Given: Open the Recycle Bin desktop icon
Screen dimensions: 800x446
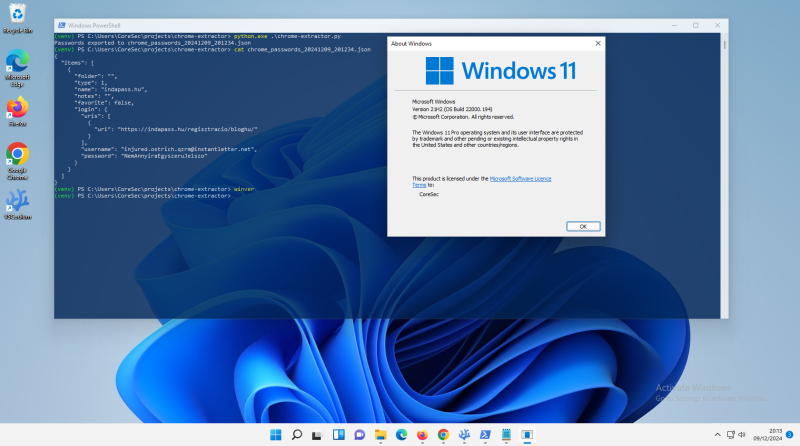Looking at the screenshot, I should click(x=17, y=18).
